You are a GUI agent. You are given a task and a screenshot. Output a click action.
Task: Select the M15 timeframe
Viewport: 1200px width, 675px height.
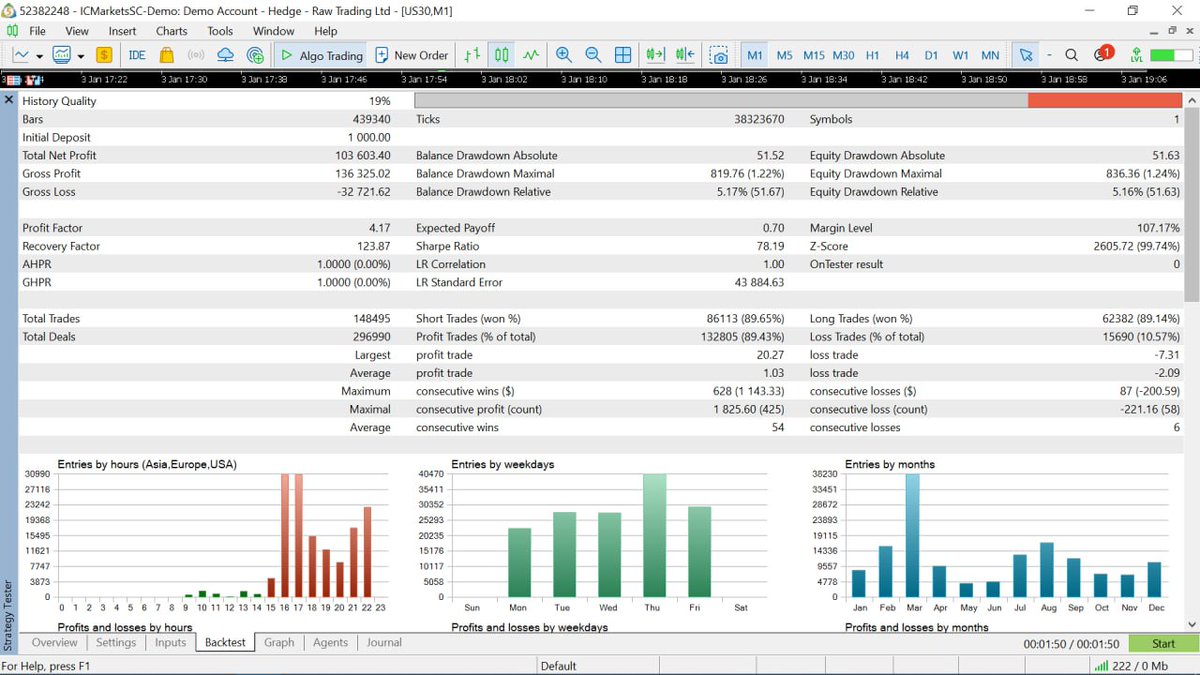point(814,55)
